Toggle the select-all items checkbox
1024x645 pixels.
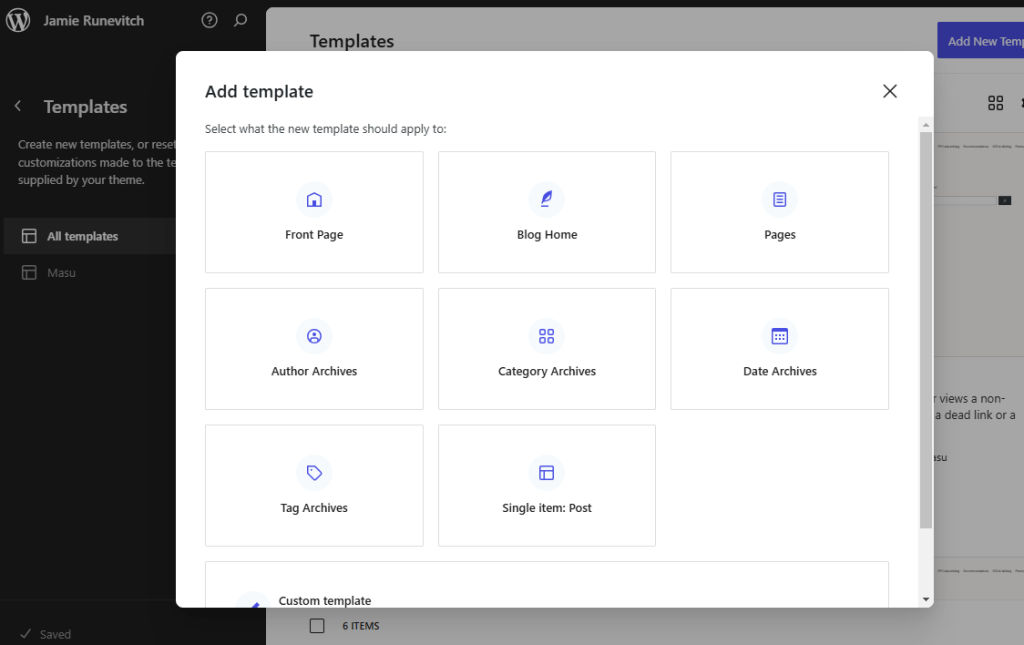pos(317,626)
